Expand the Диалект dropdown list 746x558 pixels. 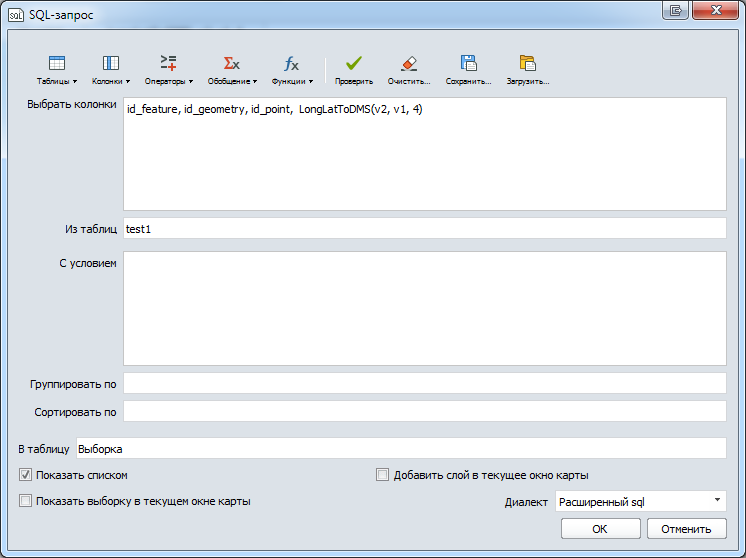(640, 501)
